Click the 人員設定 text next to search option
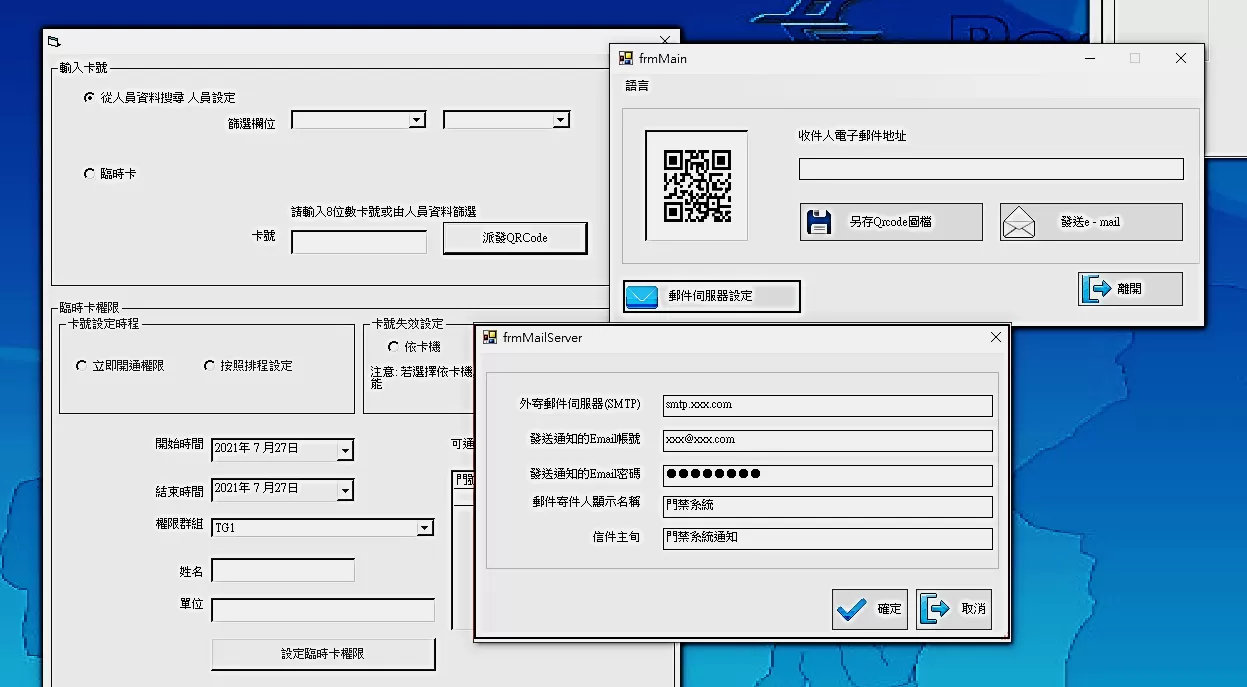 point(211,98)
